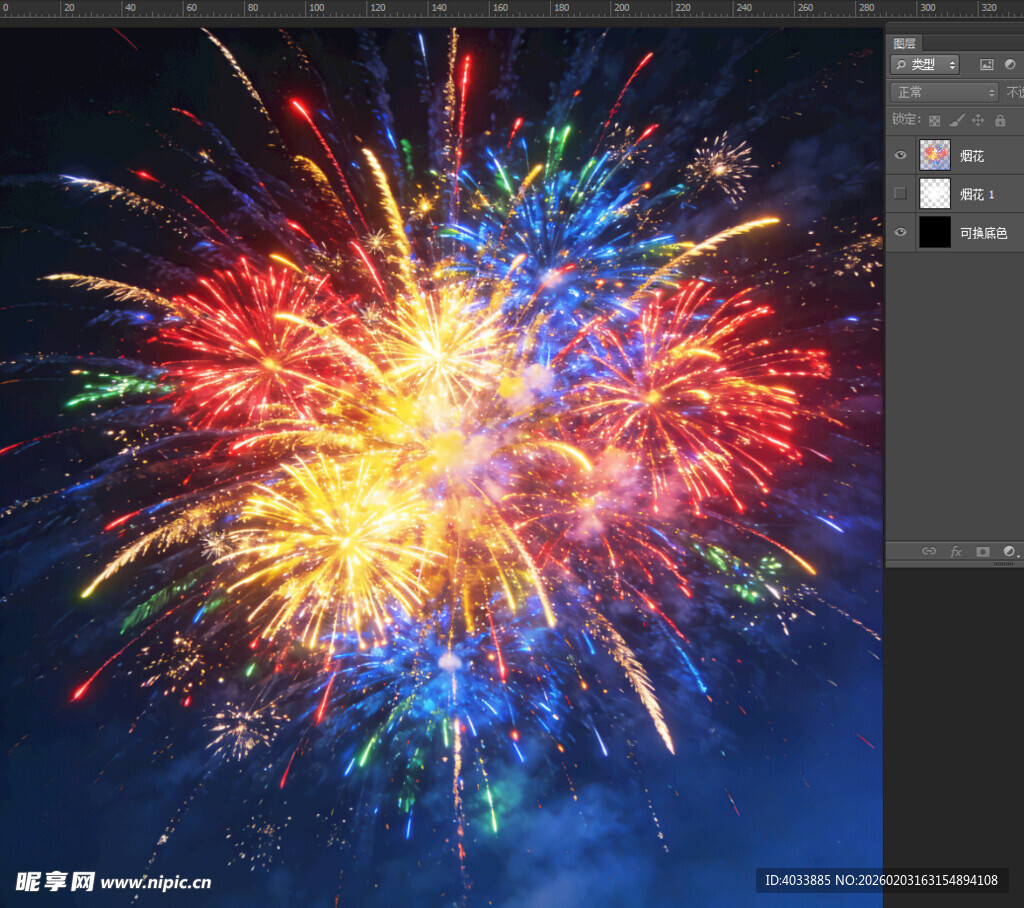Show the hidden 烟花 1 layer
Image resolution: width=1024 pixels, height=908 pixels.
point(900,193)
